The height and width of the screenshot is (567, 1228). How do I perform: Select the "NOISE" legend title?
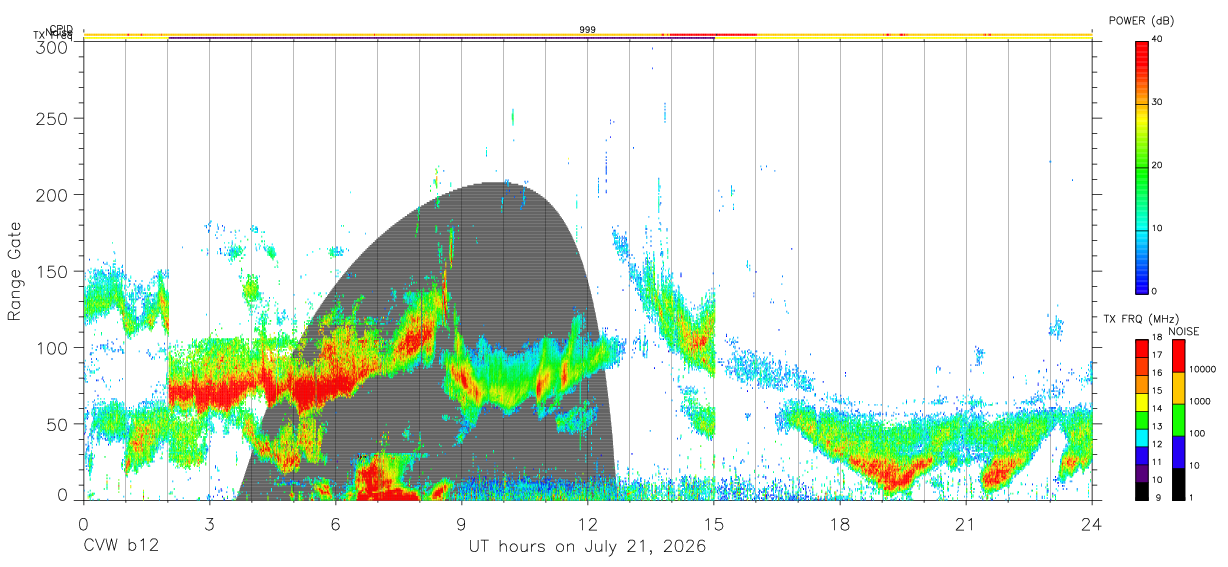point(1184,331)
